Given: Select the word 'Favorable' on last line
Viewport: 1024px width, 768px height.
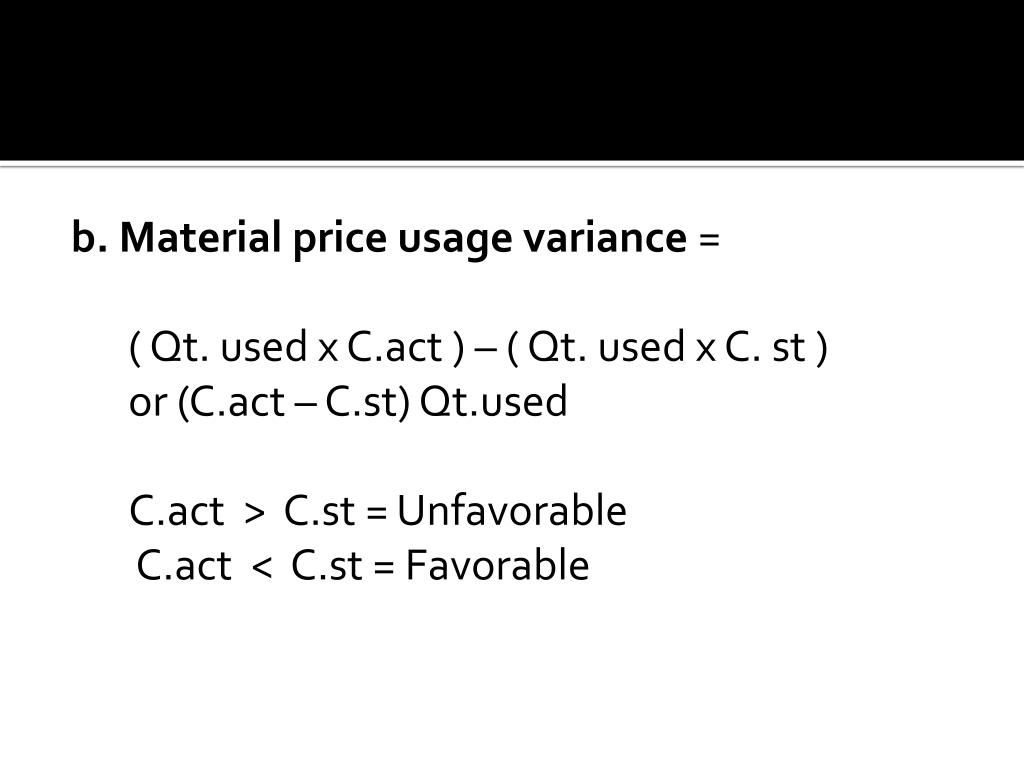Looking at the screenshot, I should point(497,566).
